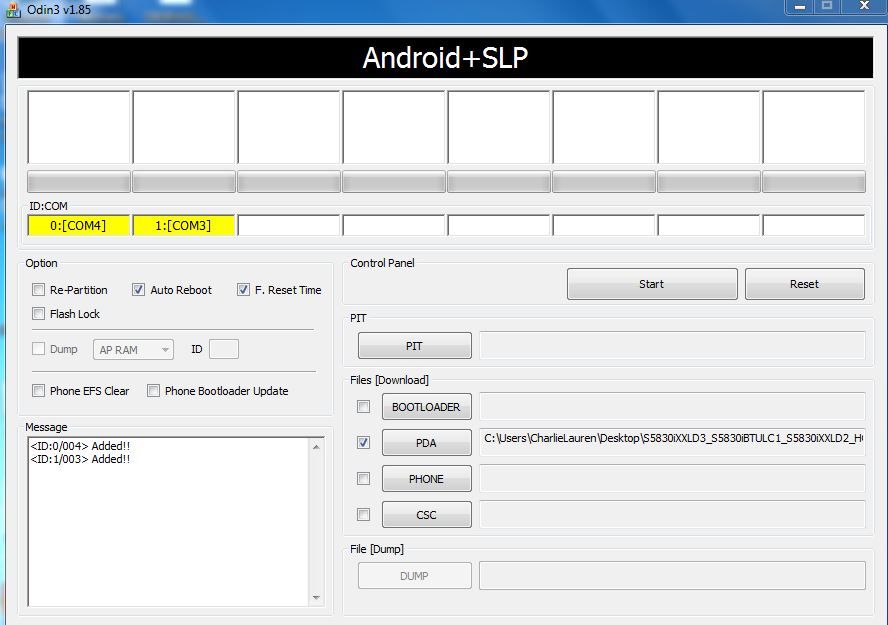
Task: Click the '<ID:0/004> Added!!' log line
Action: pos(80,446)
